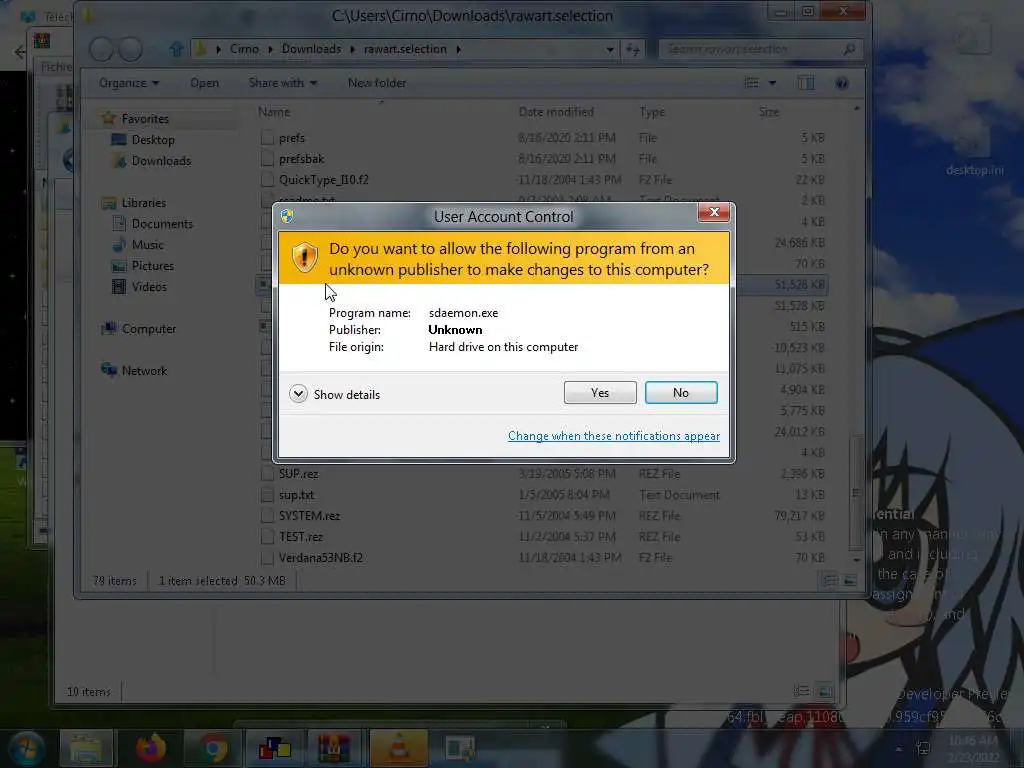Change the view via view icon
The width and height of the screenshot is (1024, 768).
[752, 83]
